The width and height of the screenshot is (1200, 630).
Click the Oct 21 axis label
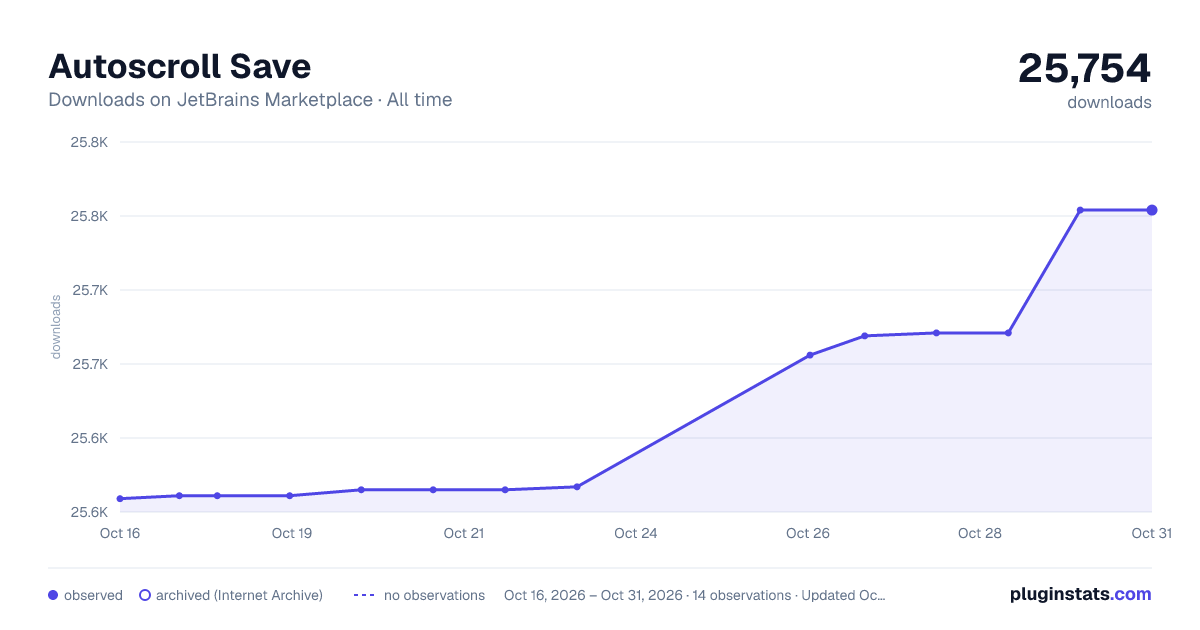pos(464,533)
